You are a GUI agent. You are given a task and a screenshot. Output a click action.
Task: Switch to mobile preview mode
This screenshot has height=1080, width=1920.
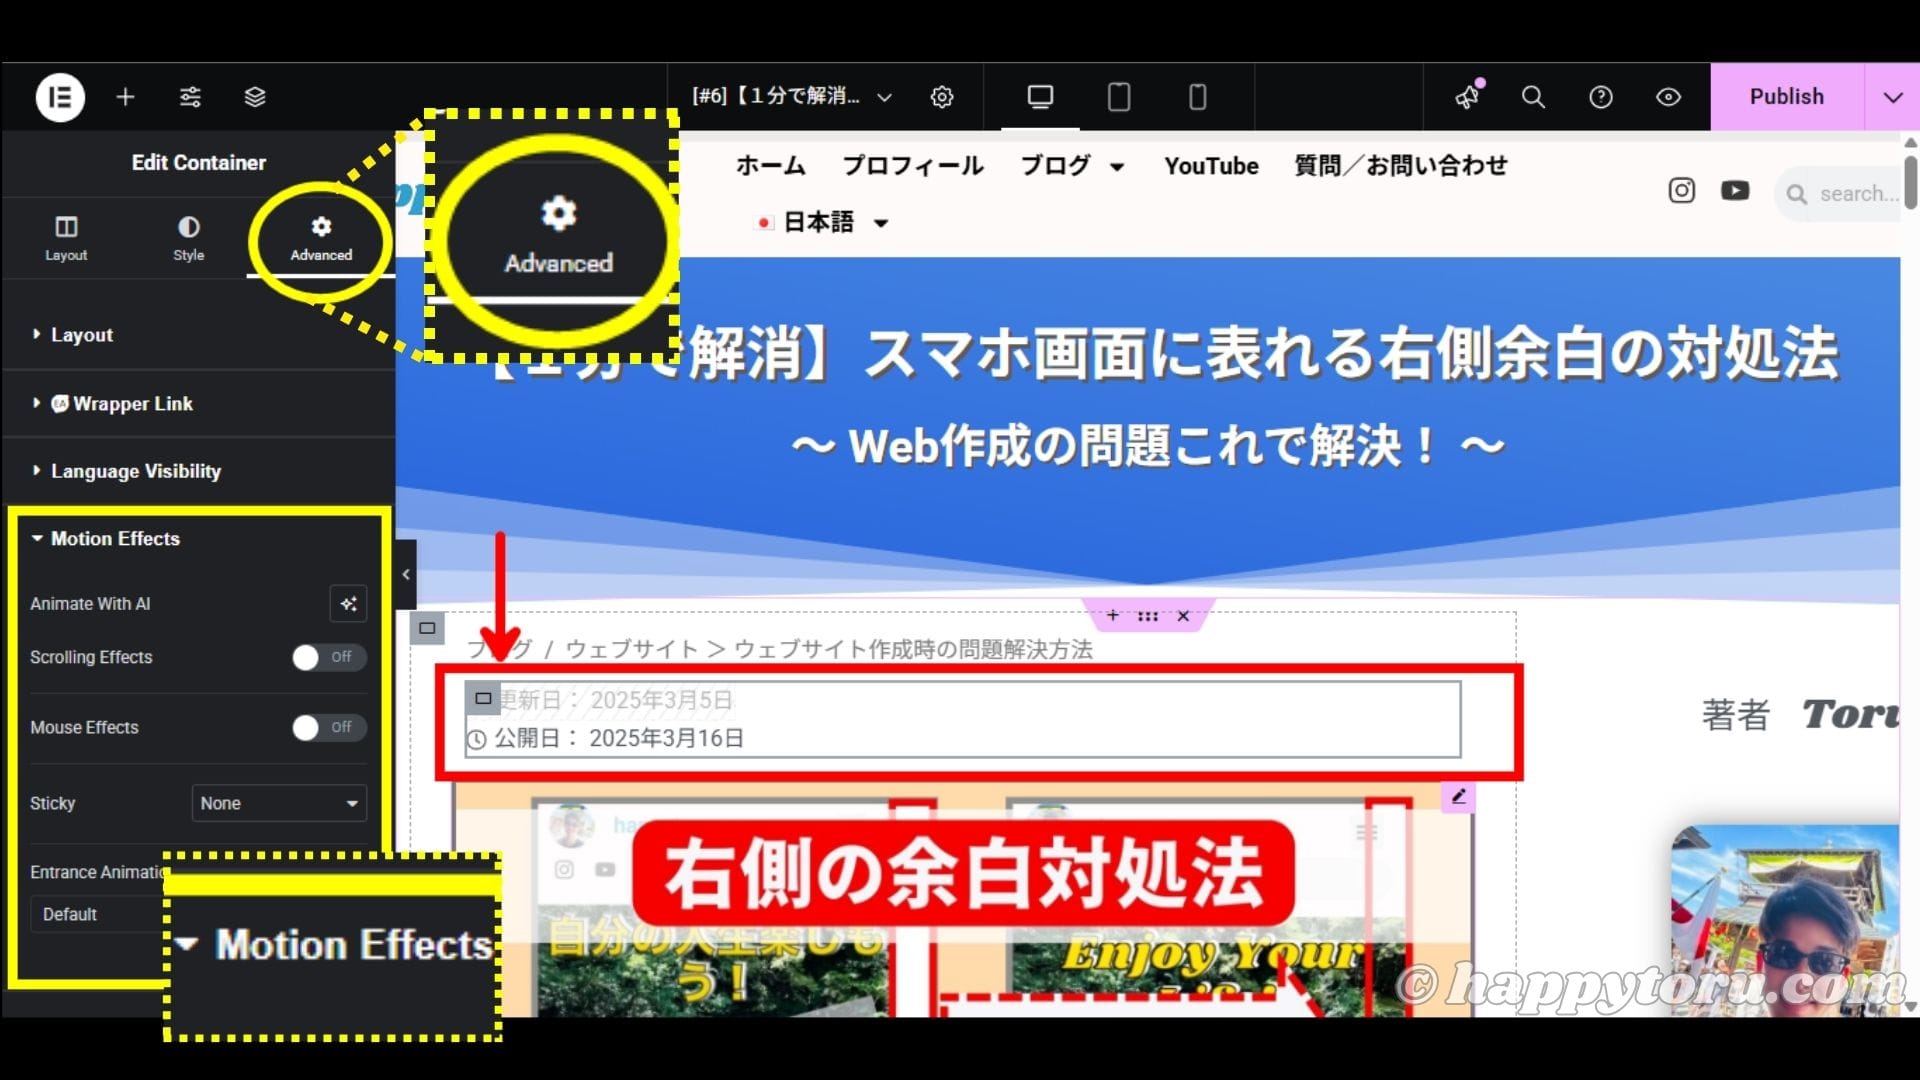click(1197, 97)
